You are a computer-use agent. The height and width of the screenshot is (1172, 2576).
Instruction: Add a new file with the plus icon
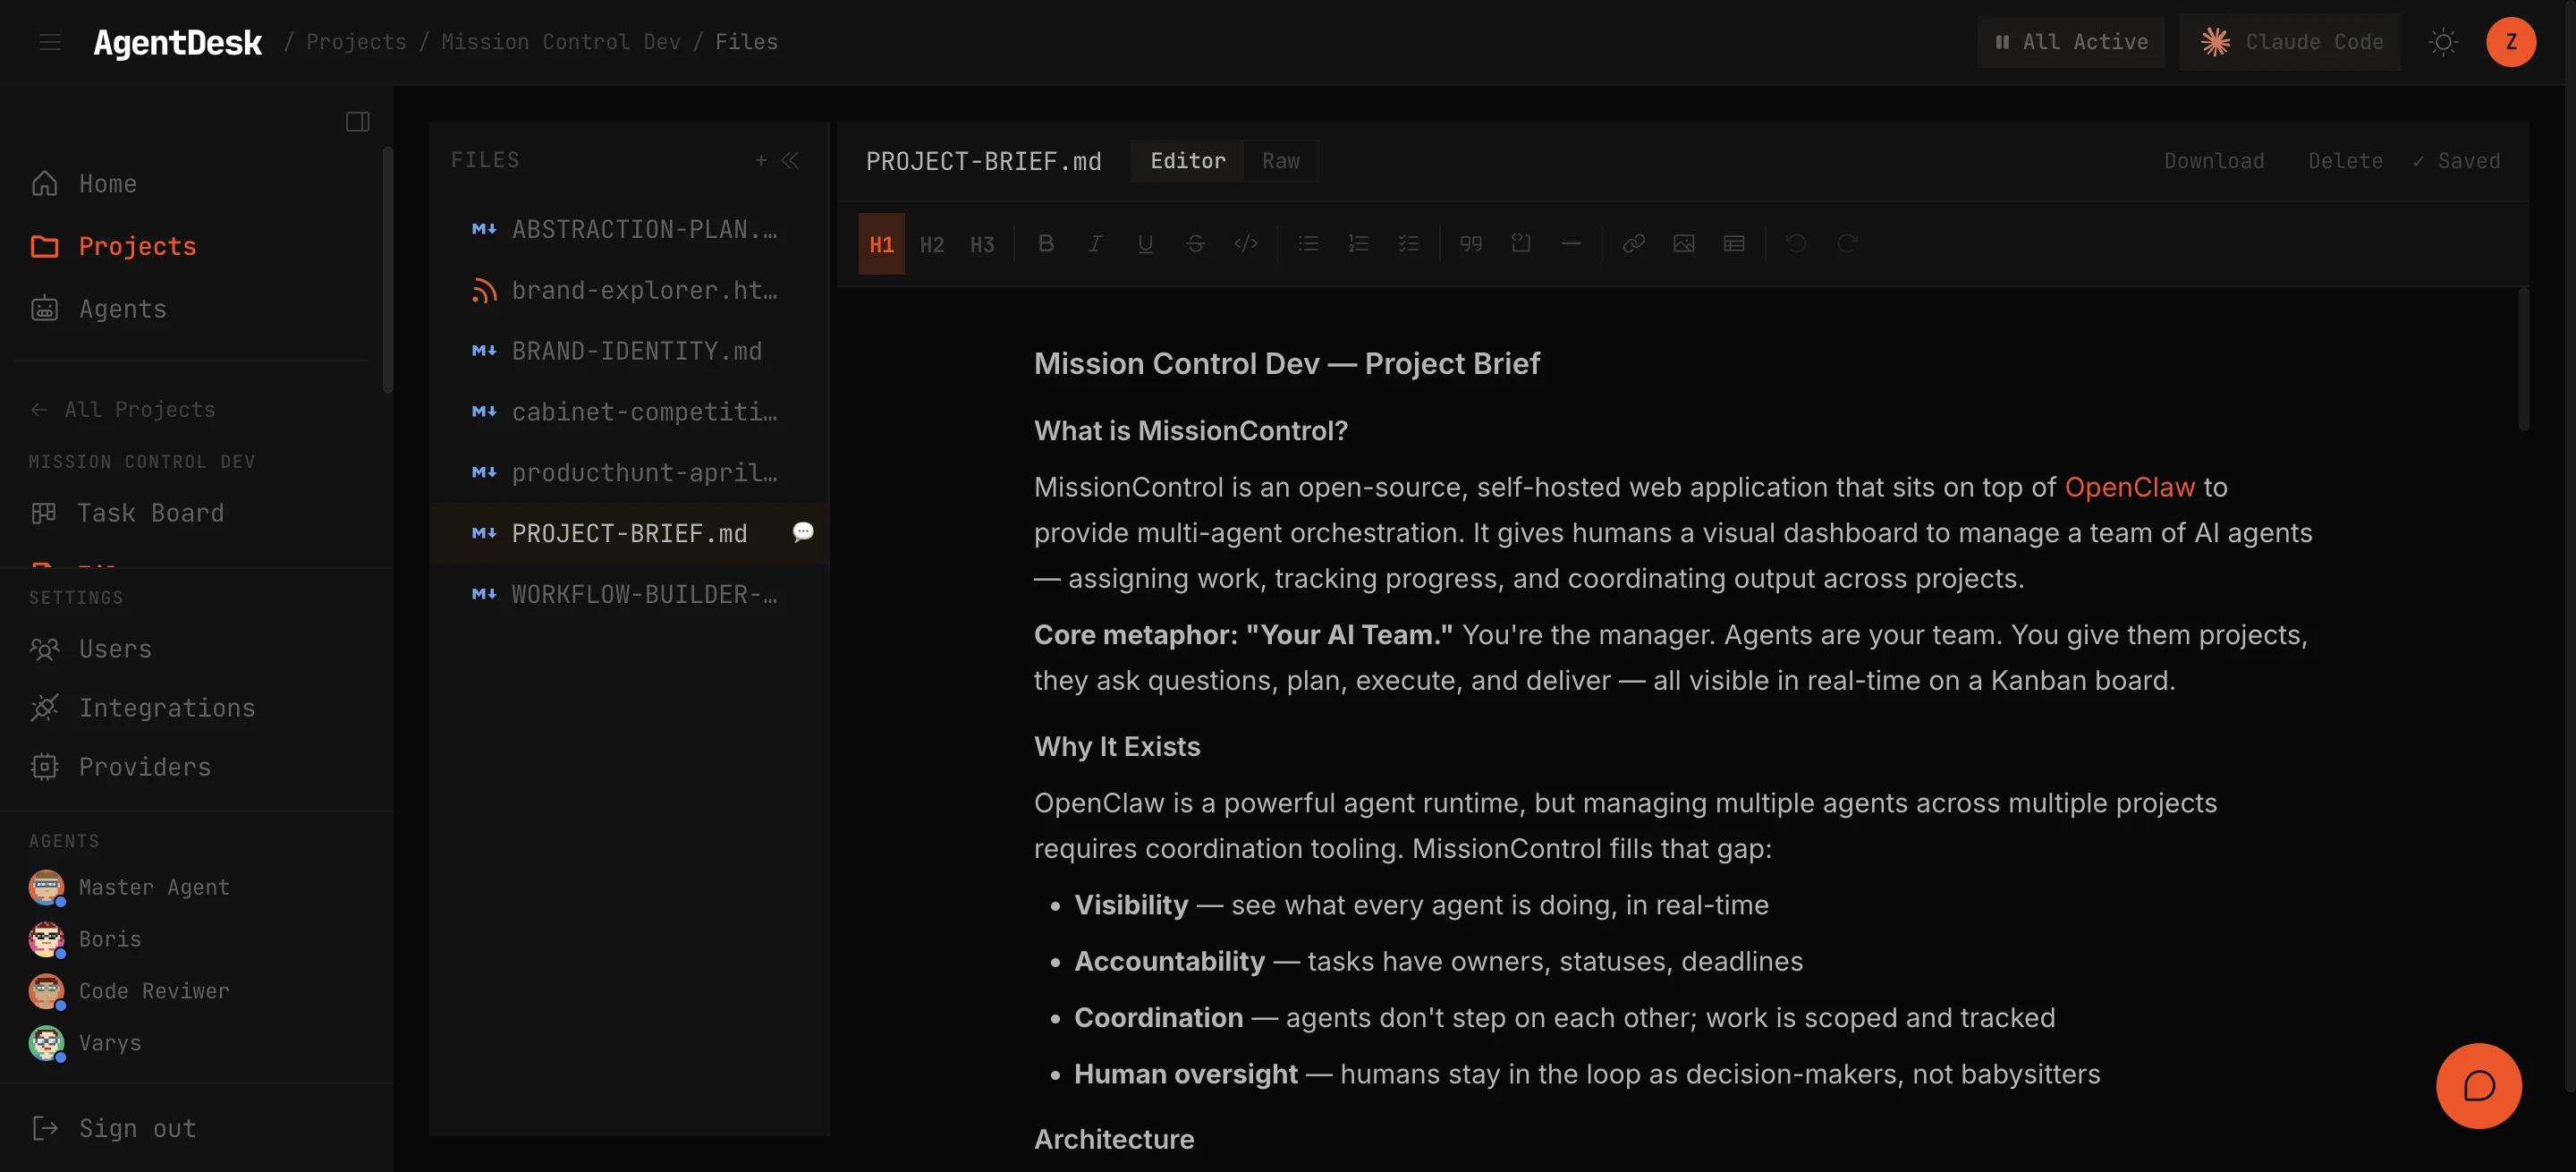[761, 160]
